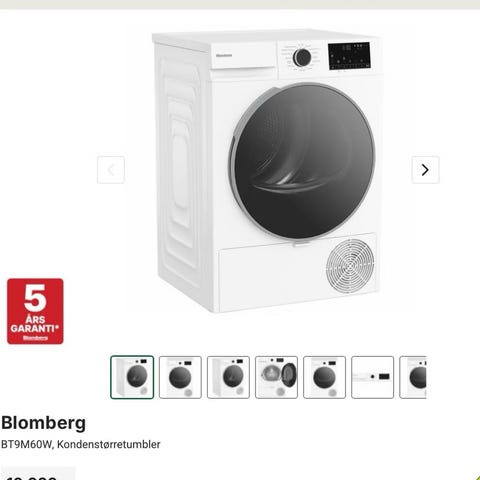Screen dimensions: 480x480
Task: Click the greyed-out previous image arrow
Action: tap(111, 170)
